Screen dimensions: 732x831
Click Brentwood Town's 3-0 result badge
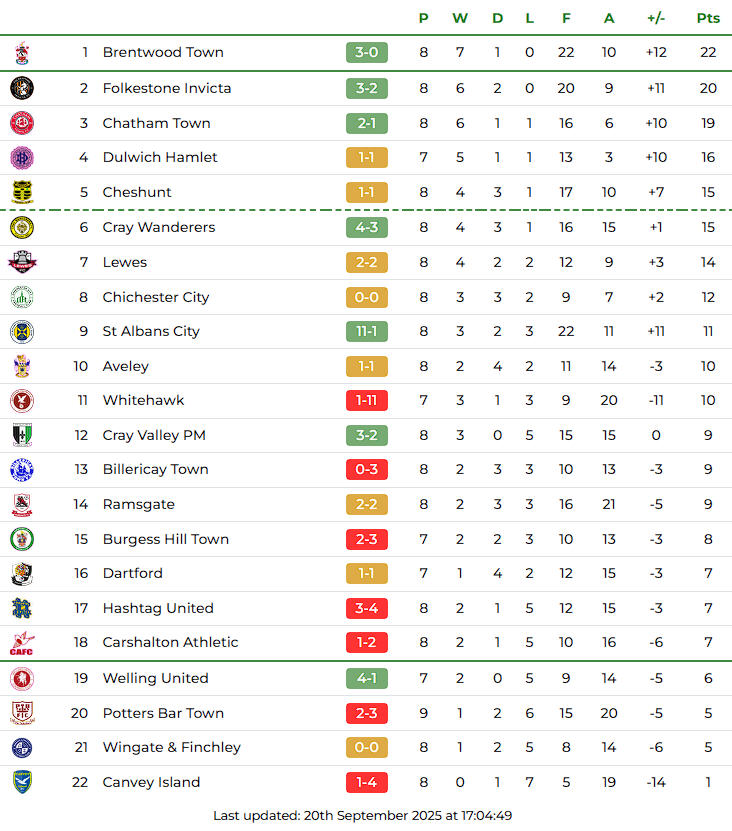366,53
